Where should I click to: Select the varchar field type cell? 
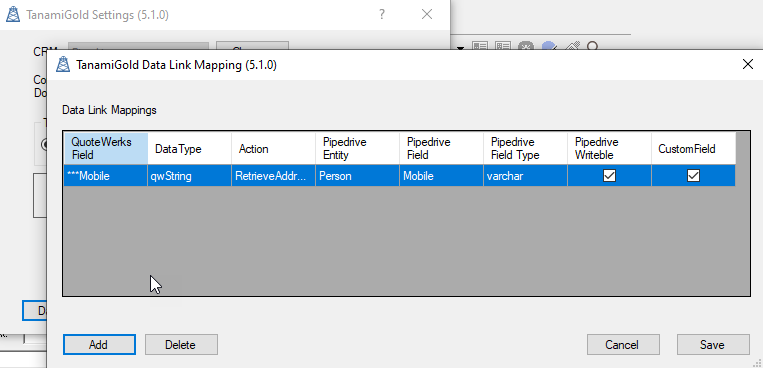[526, 176]
